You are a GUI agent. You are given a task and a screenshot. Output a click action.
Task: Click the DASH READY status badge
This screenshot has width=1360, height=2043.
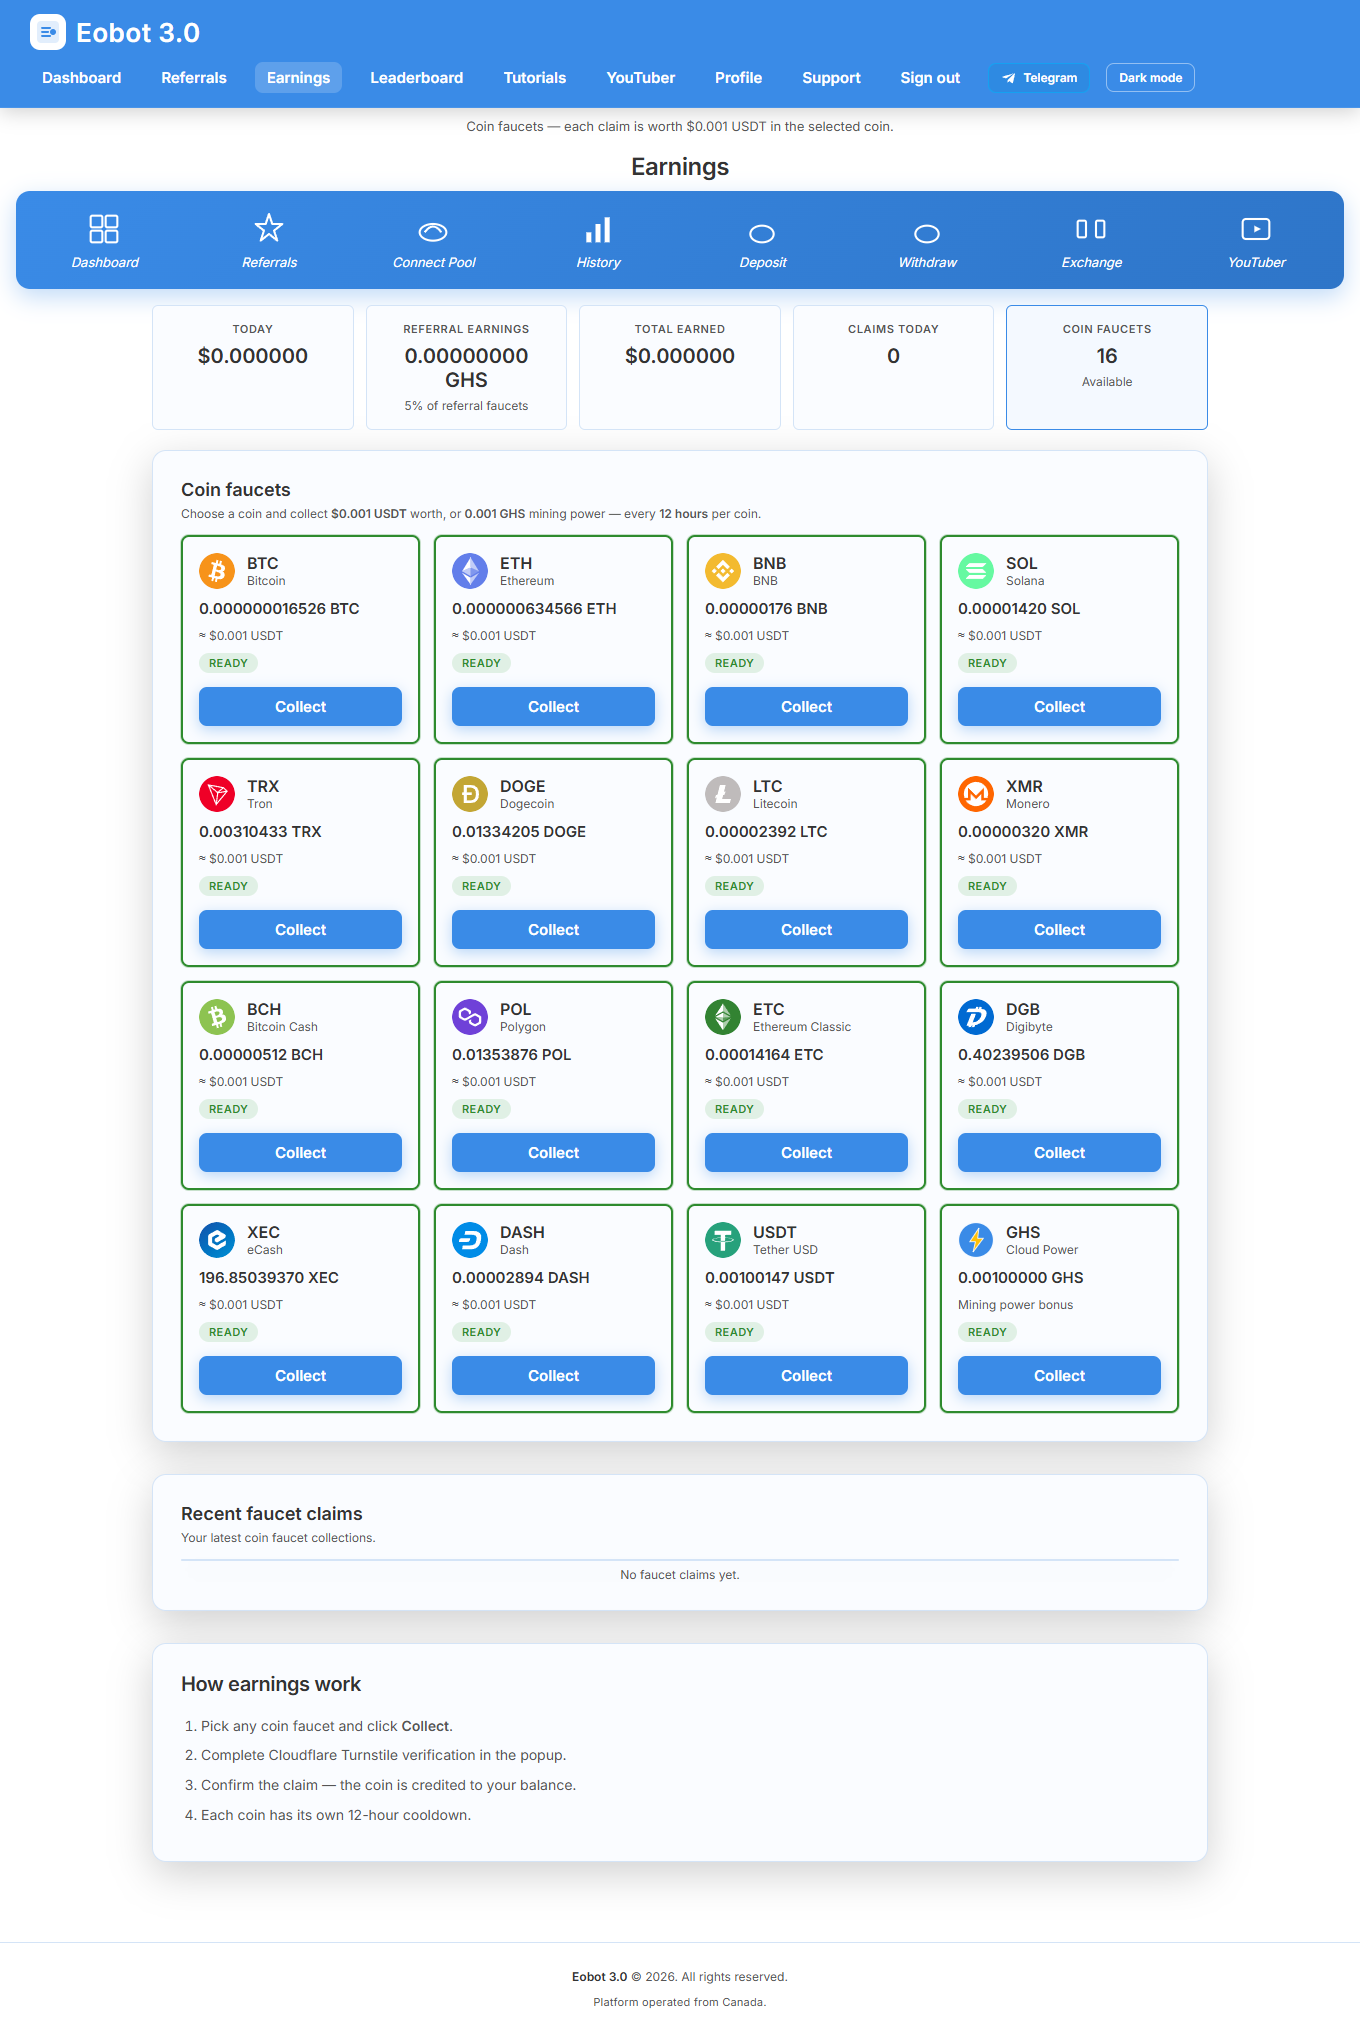481,1332
